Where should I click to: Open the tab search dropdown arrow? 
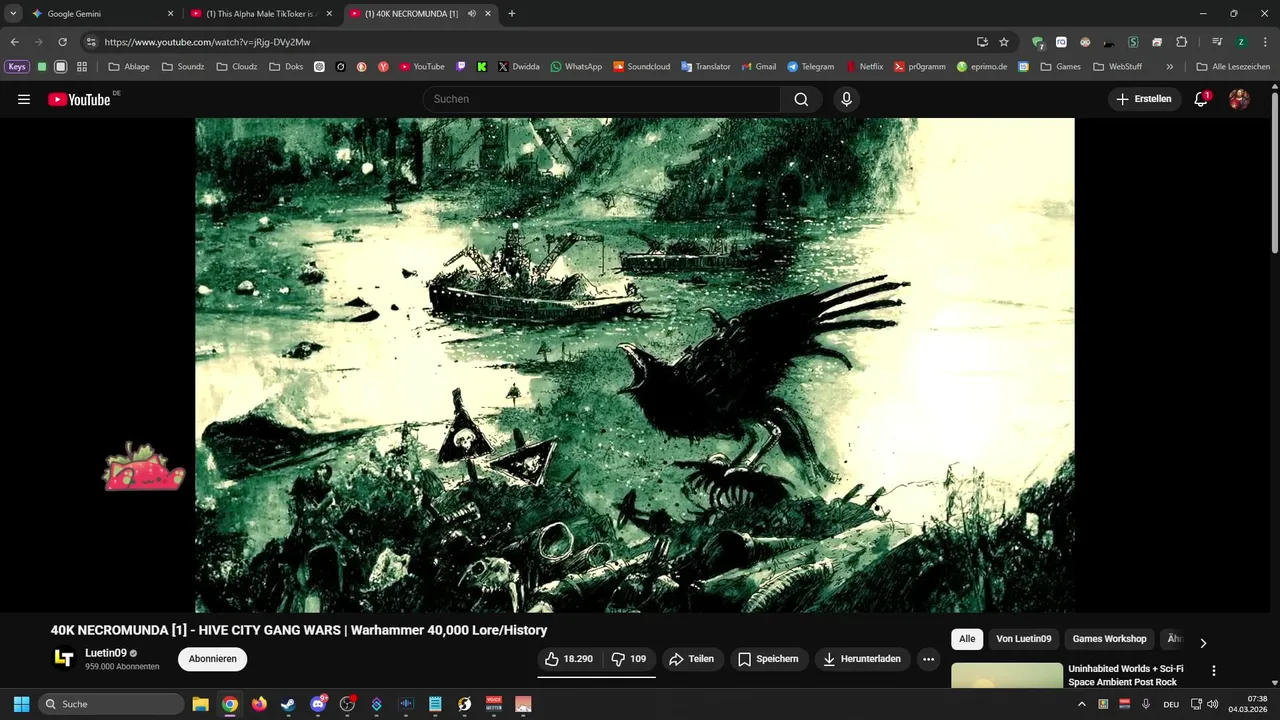pos(13,14)
